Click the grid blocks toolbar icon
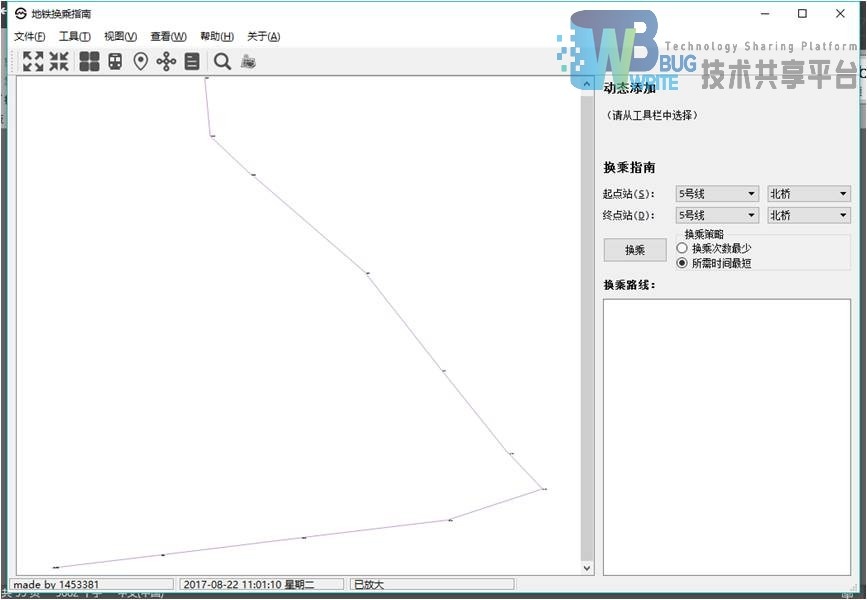 89,60
